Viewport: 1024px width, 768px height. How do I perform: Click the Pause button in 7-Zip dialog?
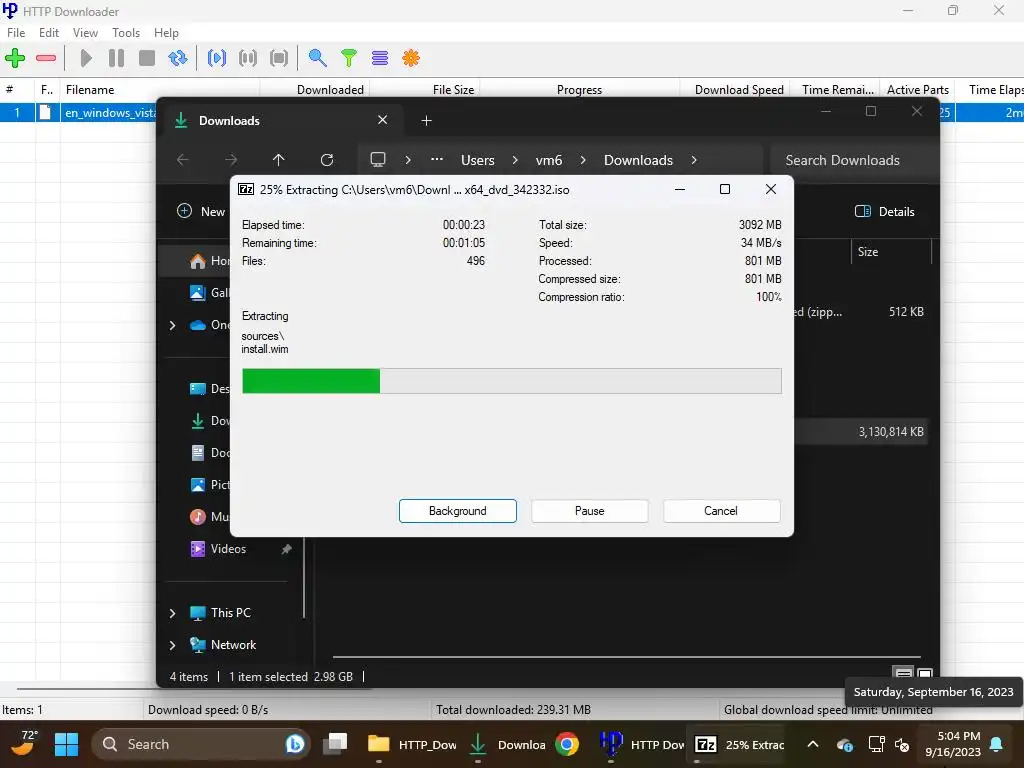[x=589, y=511]
